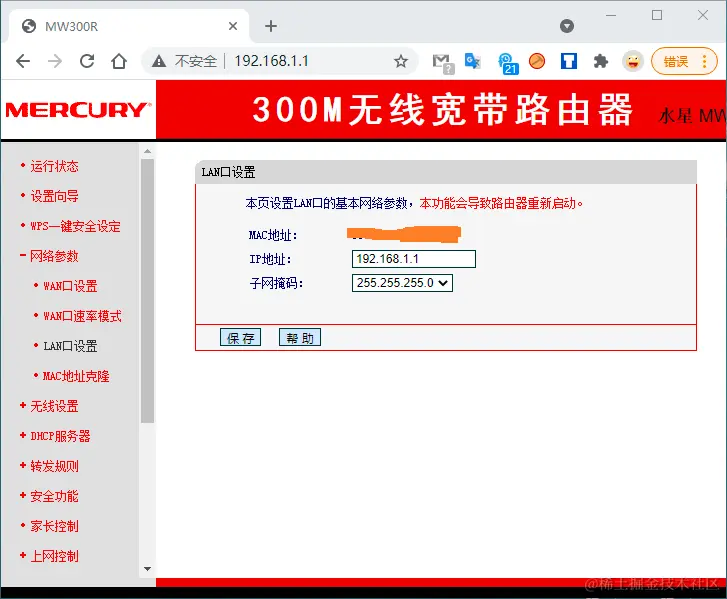
Task: Click the 错误 update error button
Action: [684, 61]
